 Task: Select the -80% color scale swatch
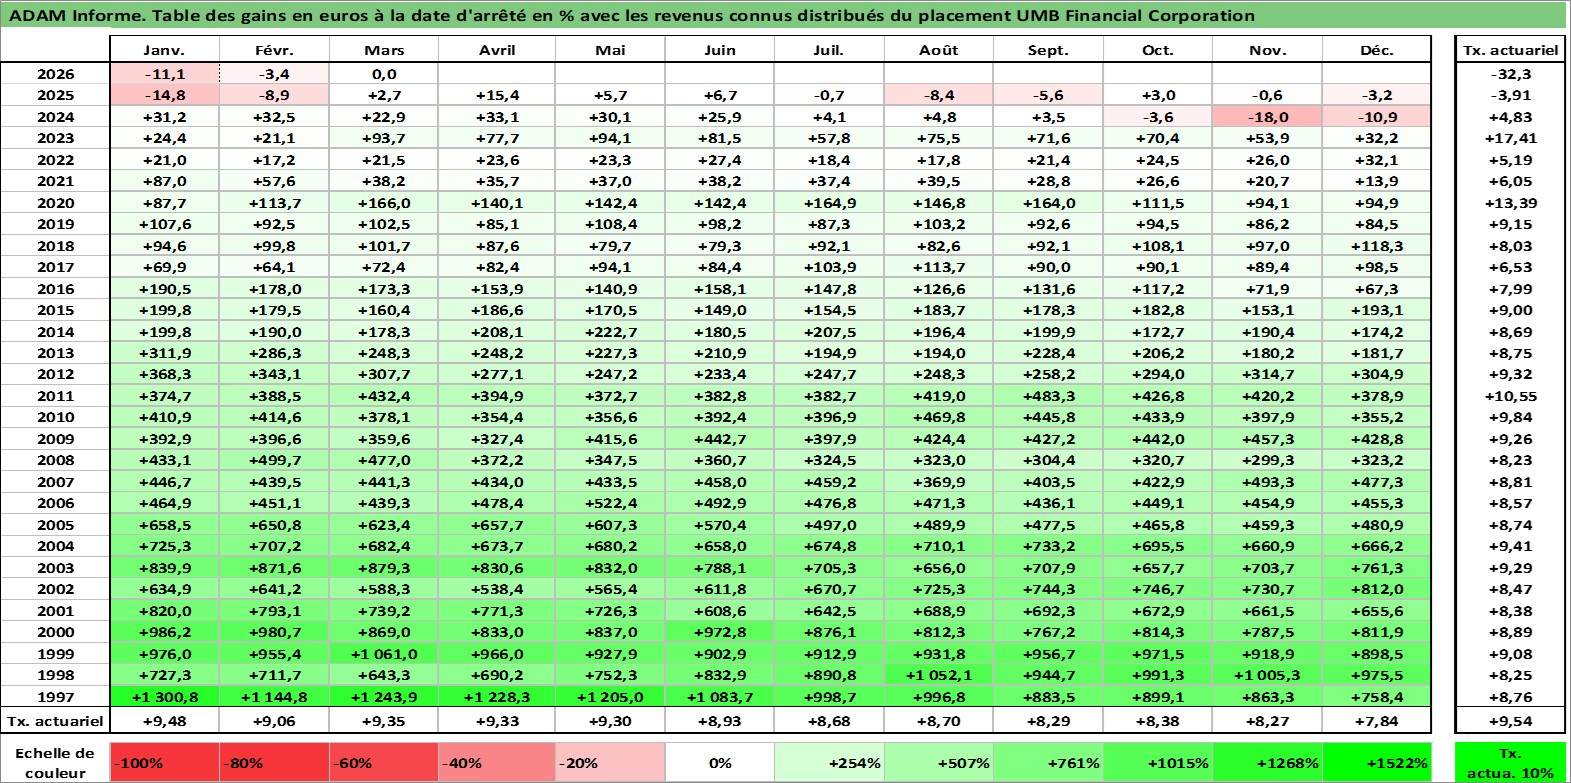click(x=274, y=763)
